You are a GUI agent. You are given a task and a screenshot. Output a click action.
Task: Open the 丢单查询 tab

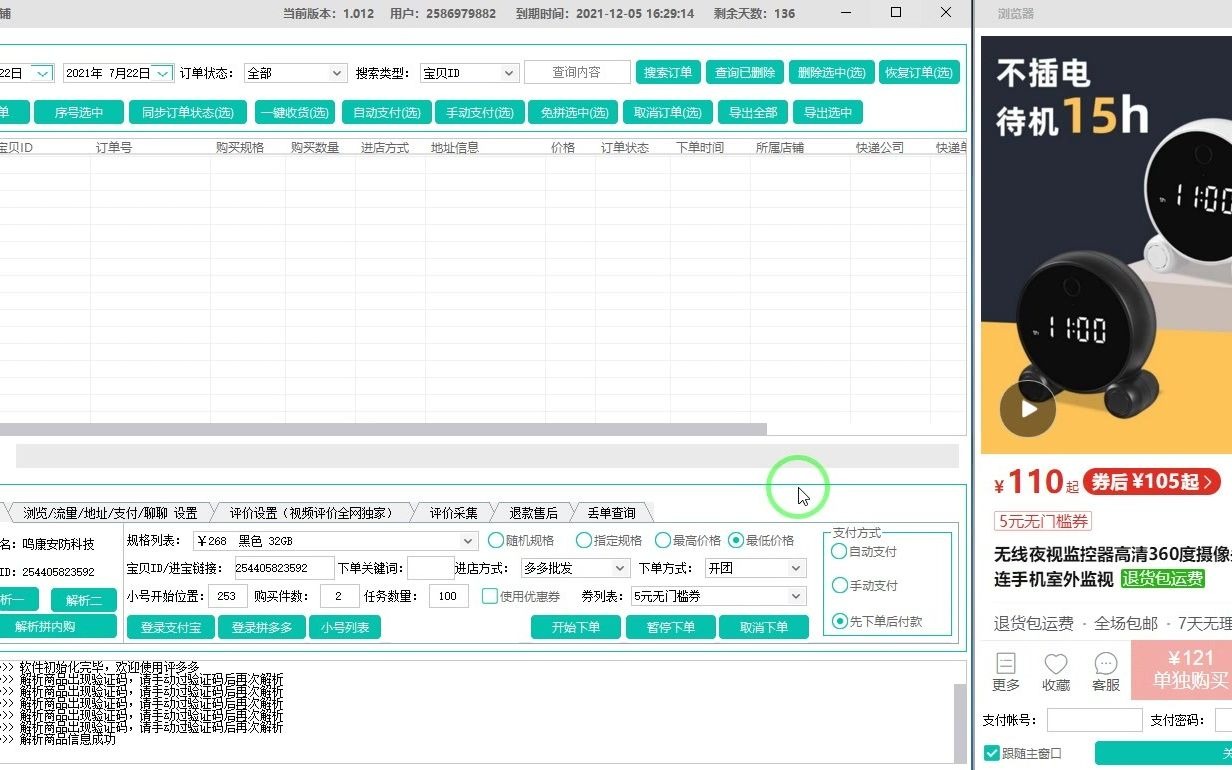tap(609, 511)
